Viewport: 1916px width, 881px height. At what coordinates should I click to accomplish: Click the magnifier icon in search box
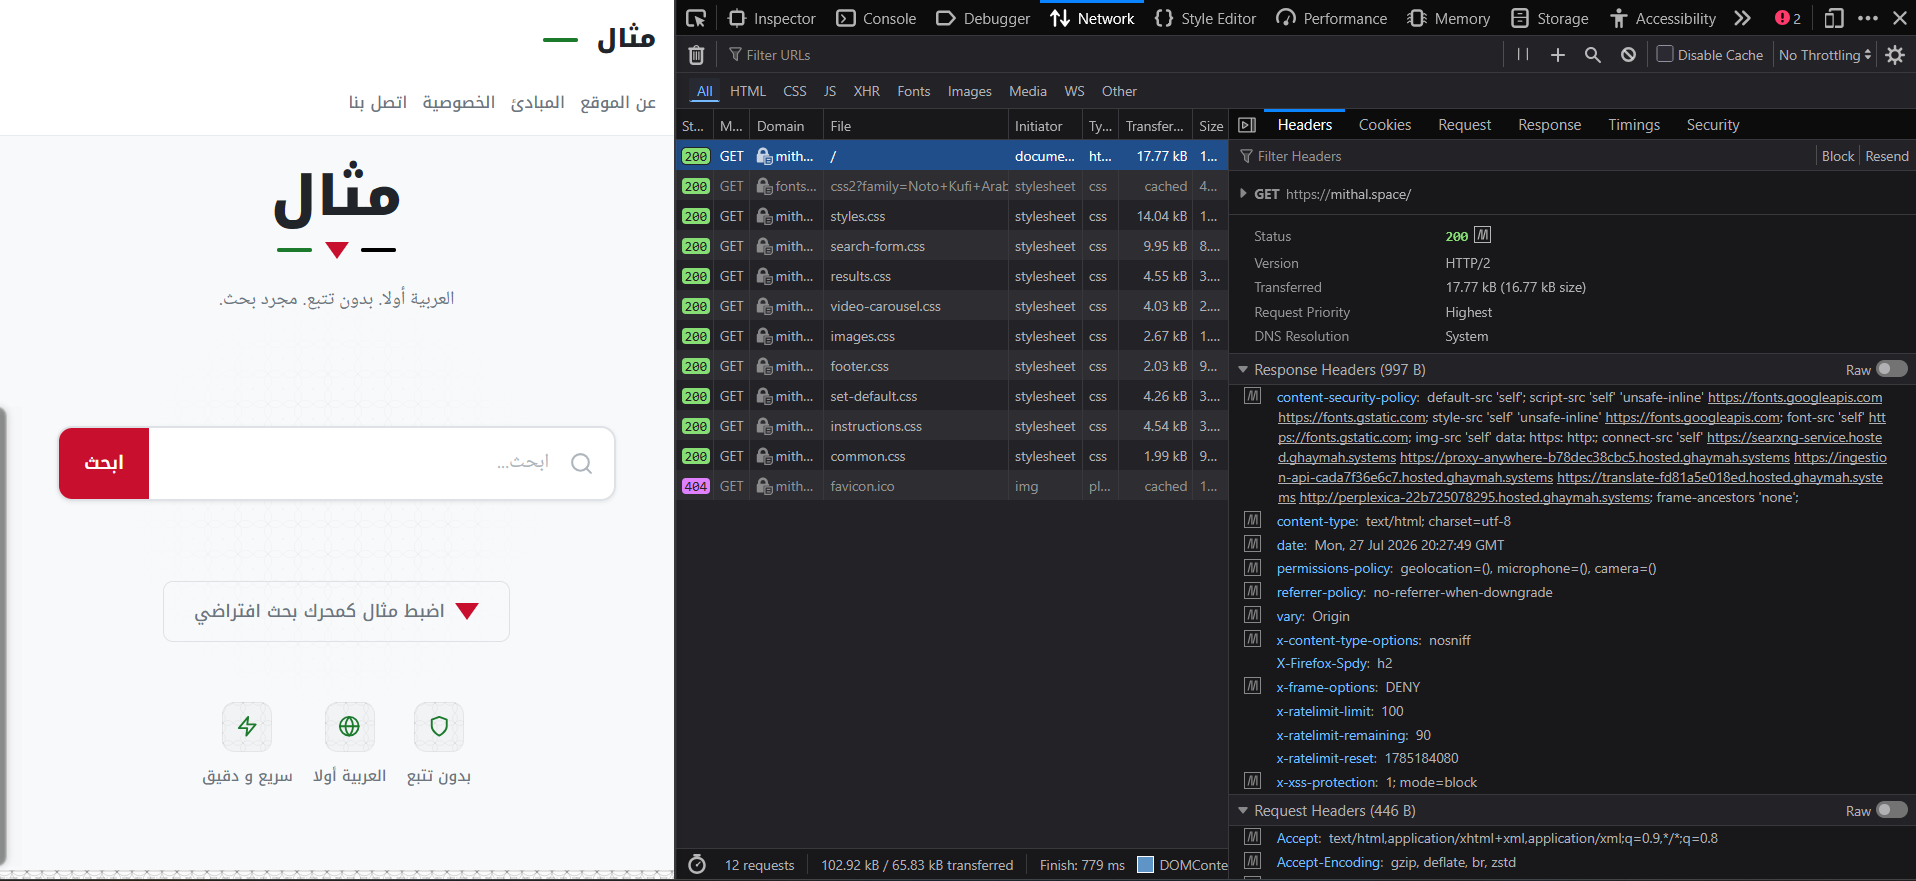click(x=581, y=463)
